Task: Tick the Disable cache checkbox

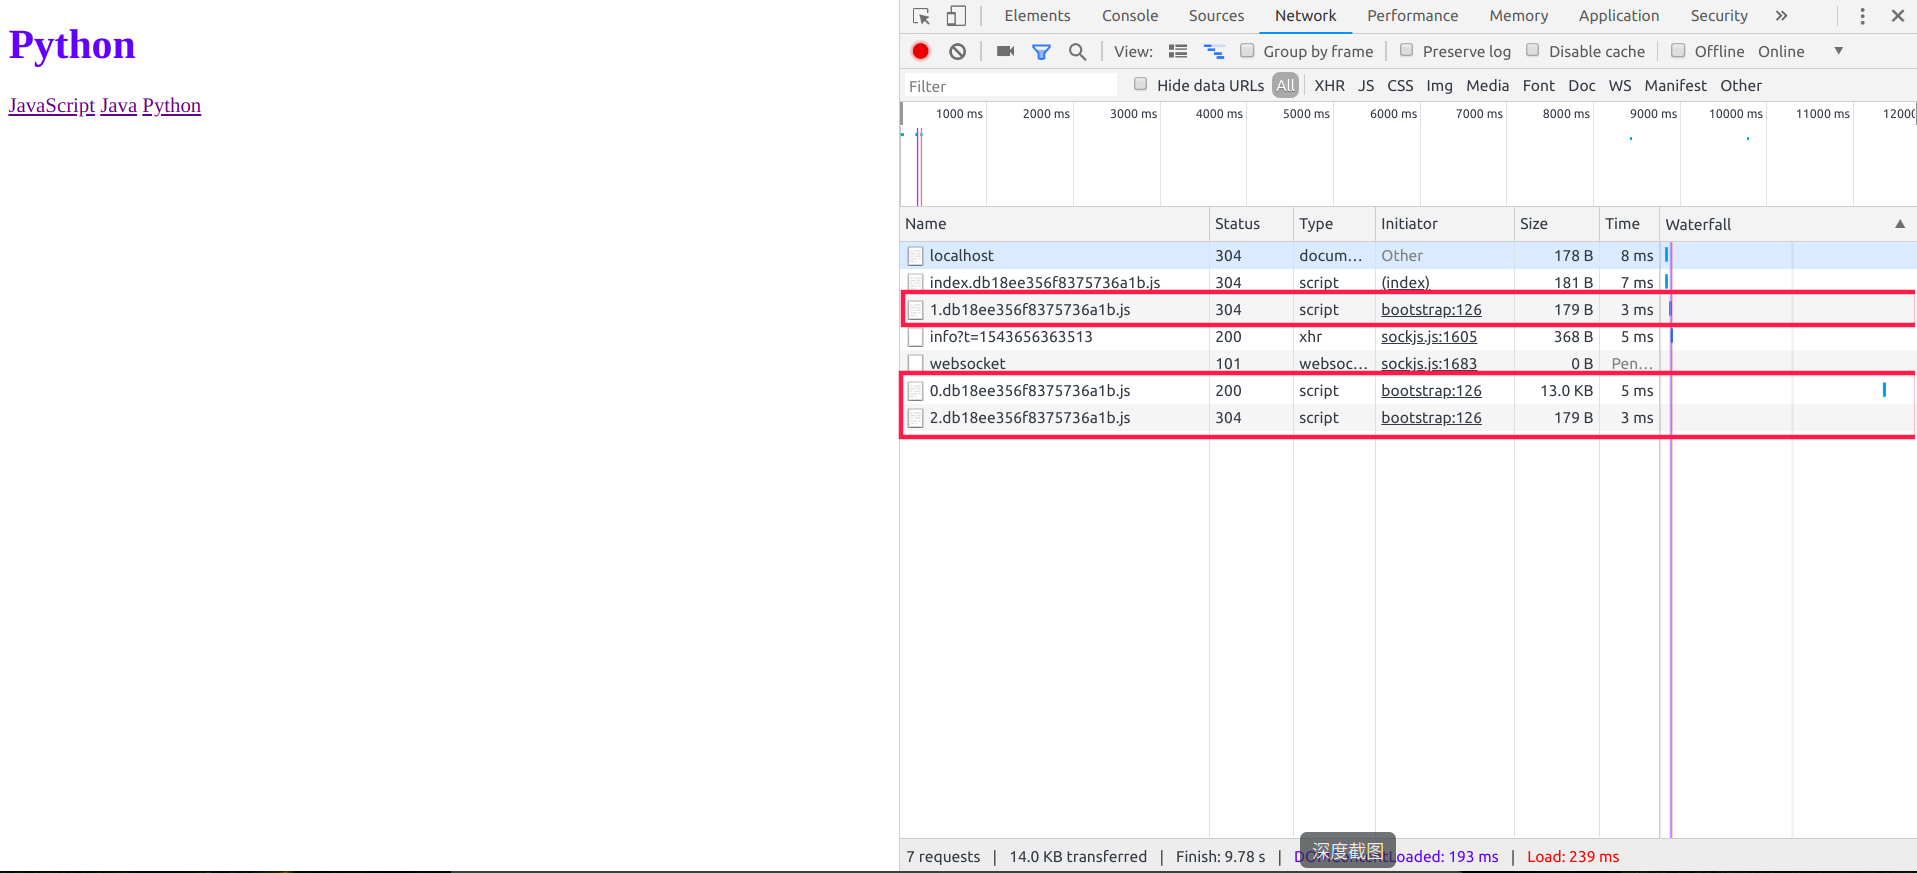Action: (x=1532, y=50)
